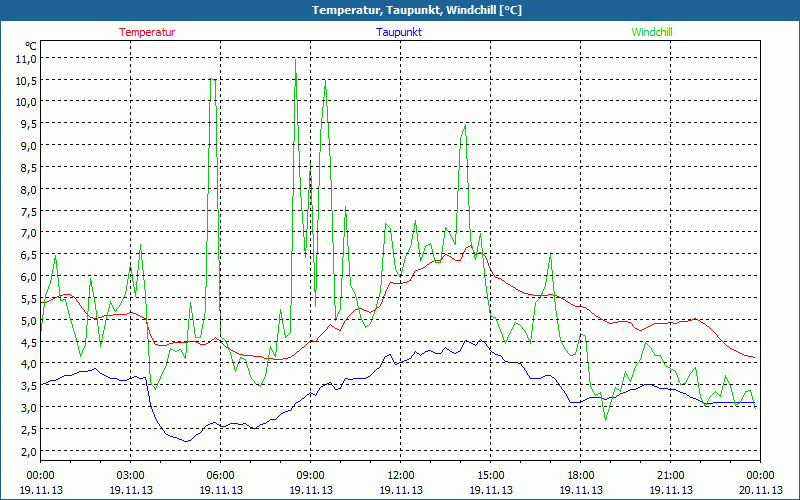Click the 15:00 time axis label
Viewport: 800px width, 500px height.
tap(491, 476)
